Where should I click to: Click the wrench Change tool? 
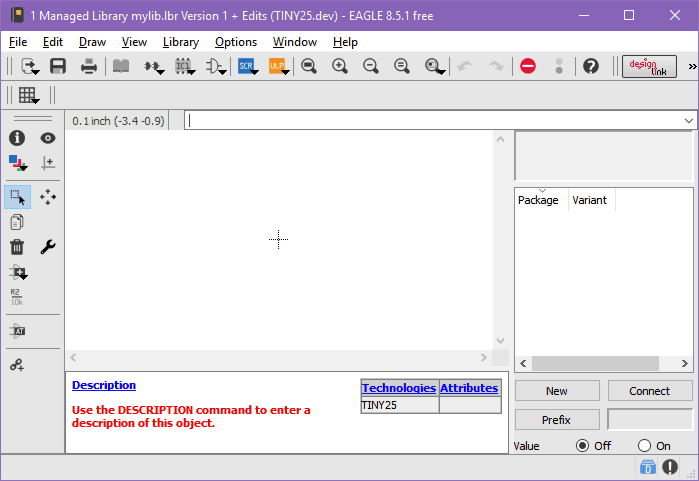[48, 247]
